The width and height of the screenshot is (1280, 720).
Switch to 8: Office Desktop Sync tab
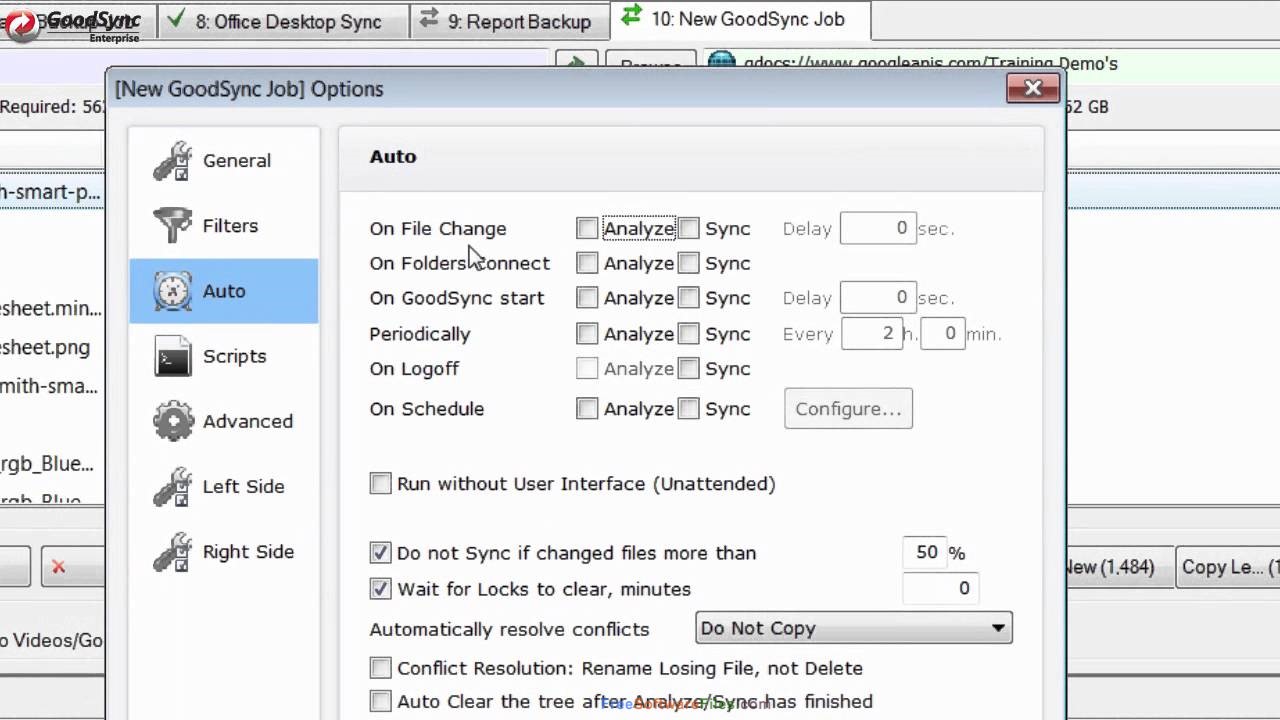click(x=281, y=21)
